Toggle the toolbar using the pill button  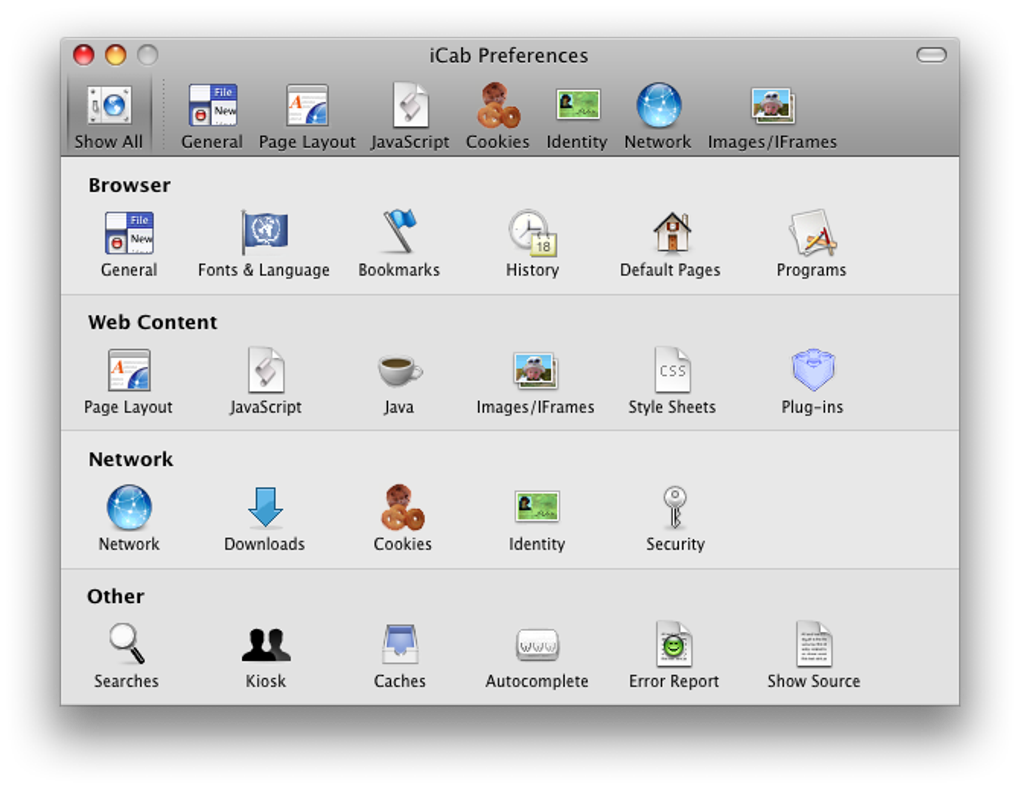click(932, 55)
